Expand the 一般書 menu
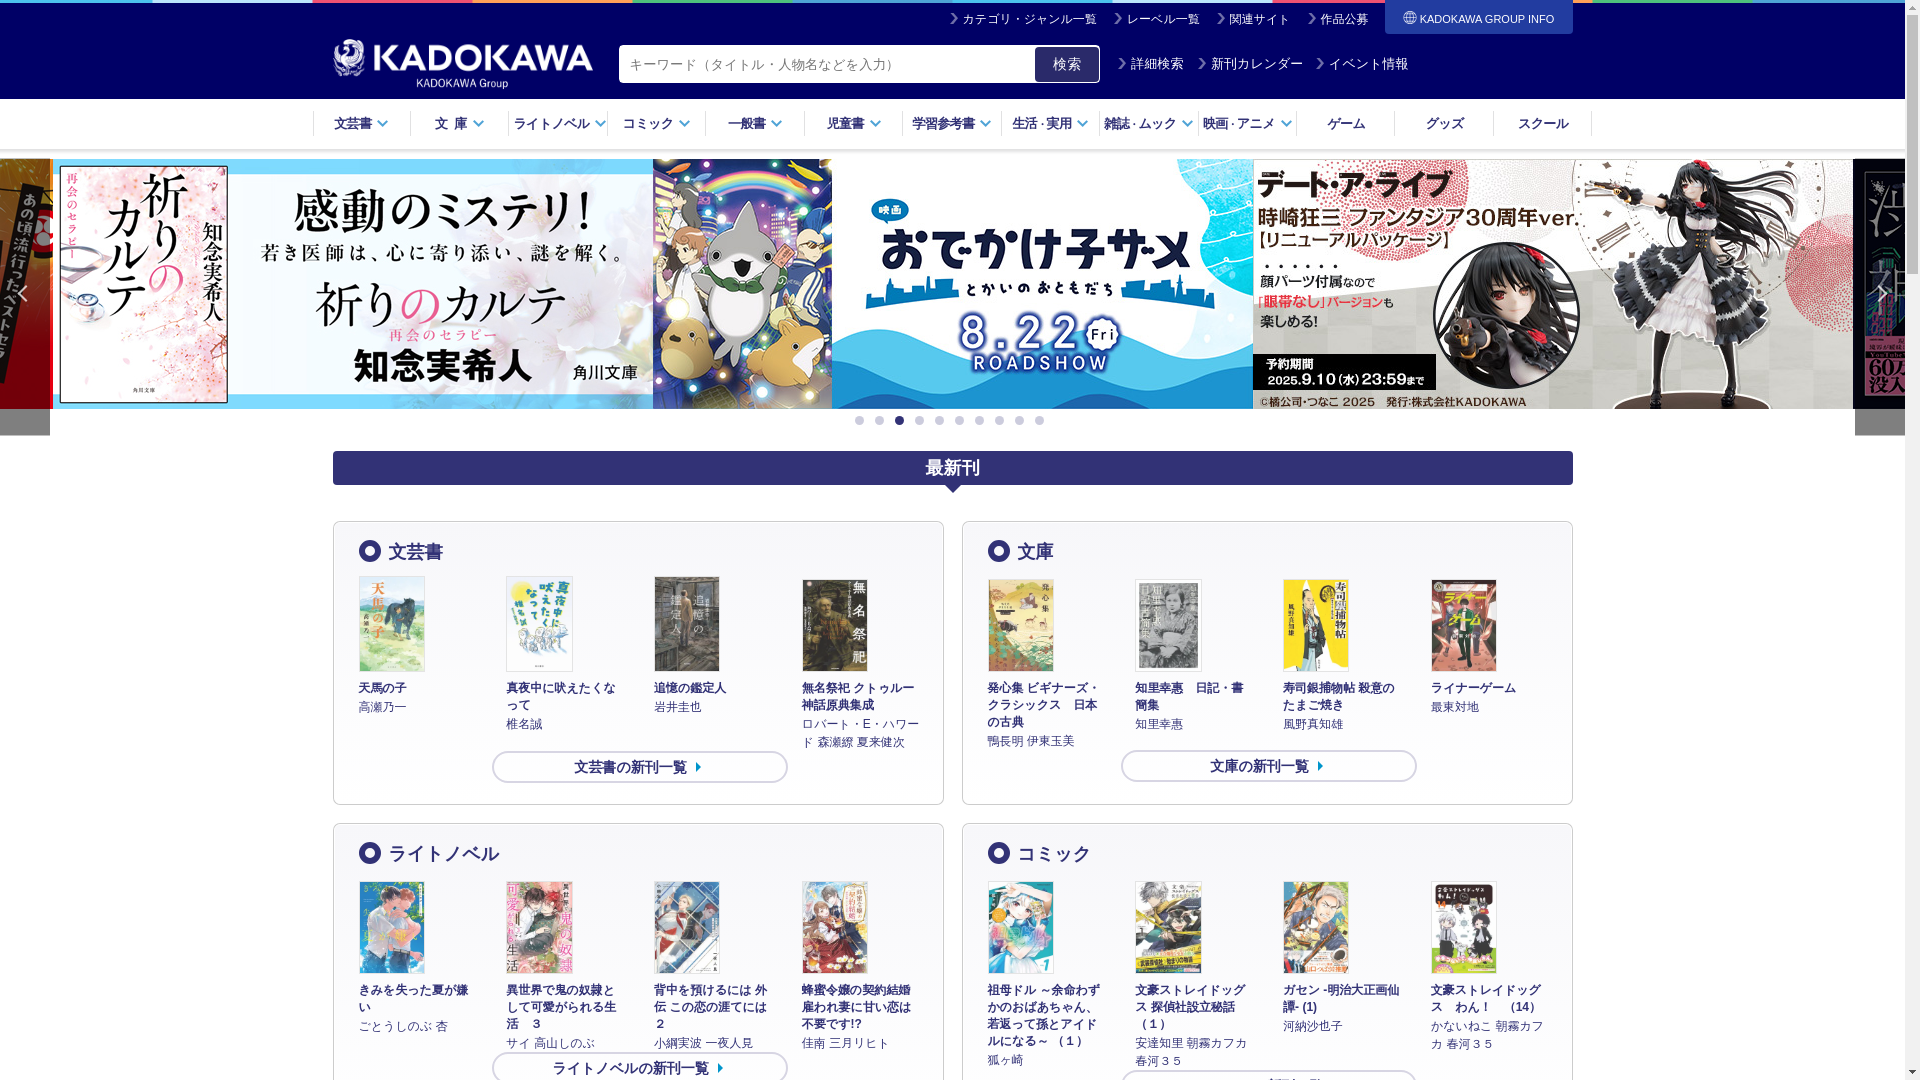 pos(755,124)
